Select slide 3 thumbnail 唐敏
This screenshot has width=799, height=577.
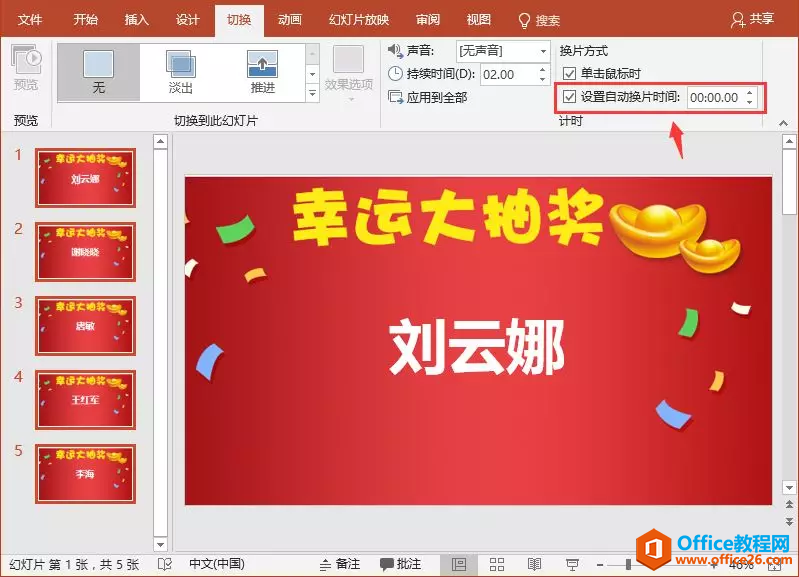click(86, 326)
